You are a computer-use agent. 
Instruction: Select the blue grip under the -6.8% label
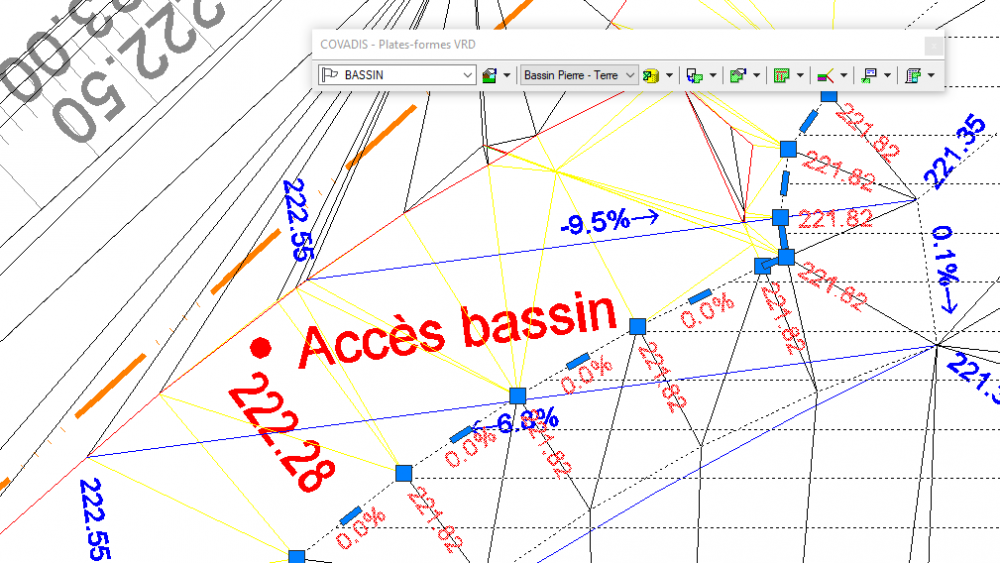coord(517,396)
